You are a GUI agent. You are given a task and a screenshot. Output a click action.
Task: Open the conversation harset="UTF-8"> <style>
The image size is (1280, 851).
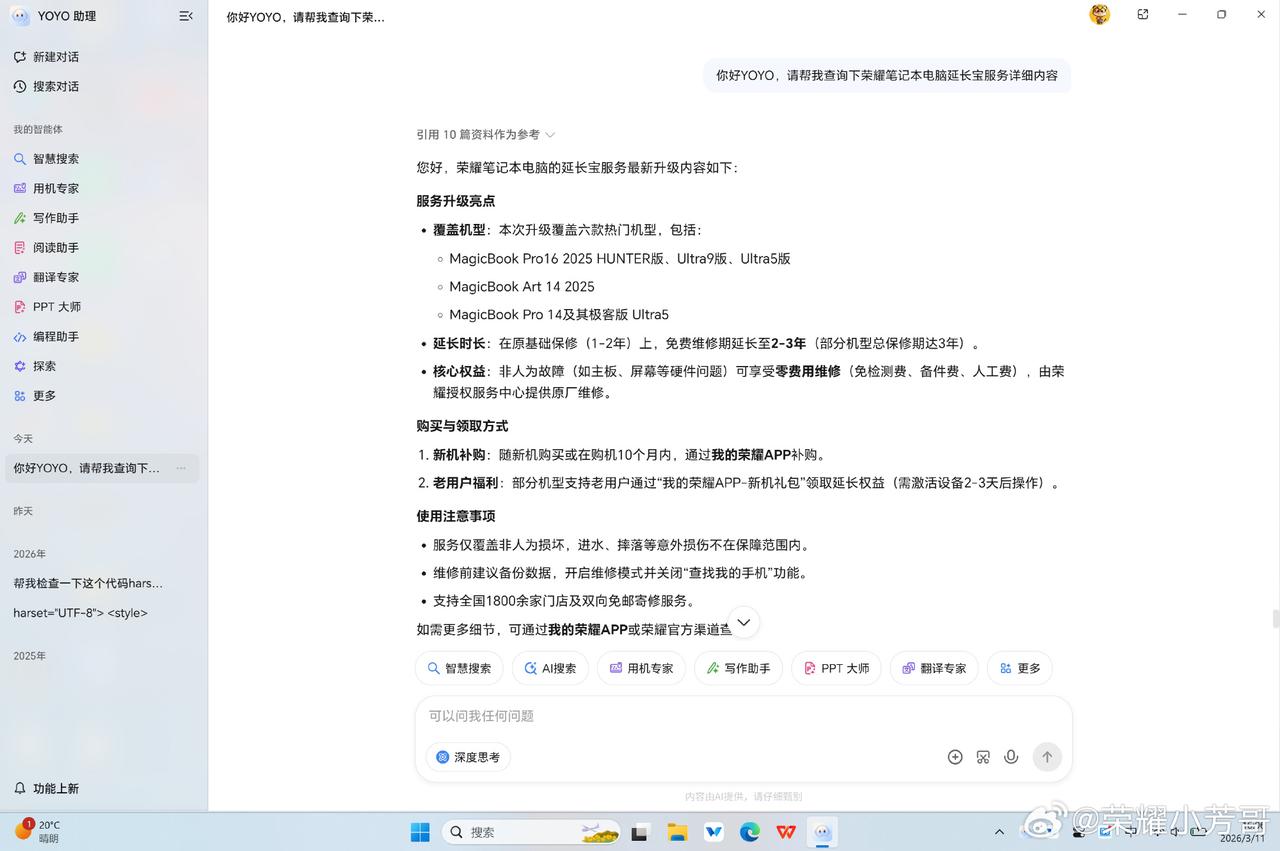[80, 613]
